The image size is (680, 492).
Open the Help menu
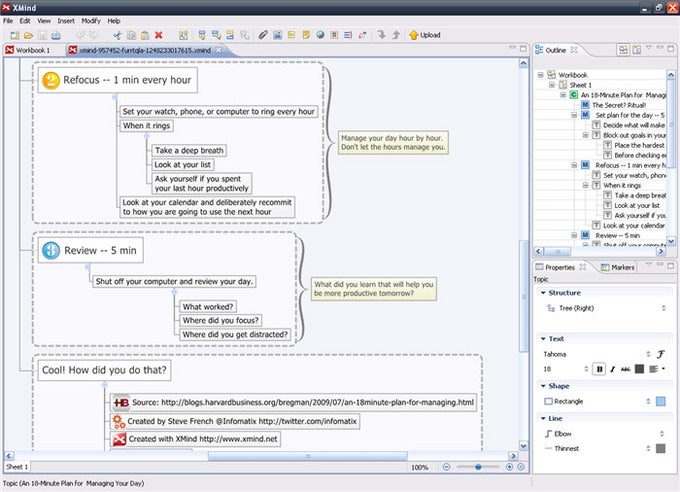(114, 20)
